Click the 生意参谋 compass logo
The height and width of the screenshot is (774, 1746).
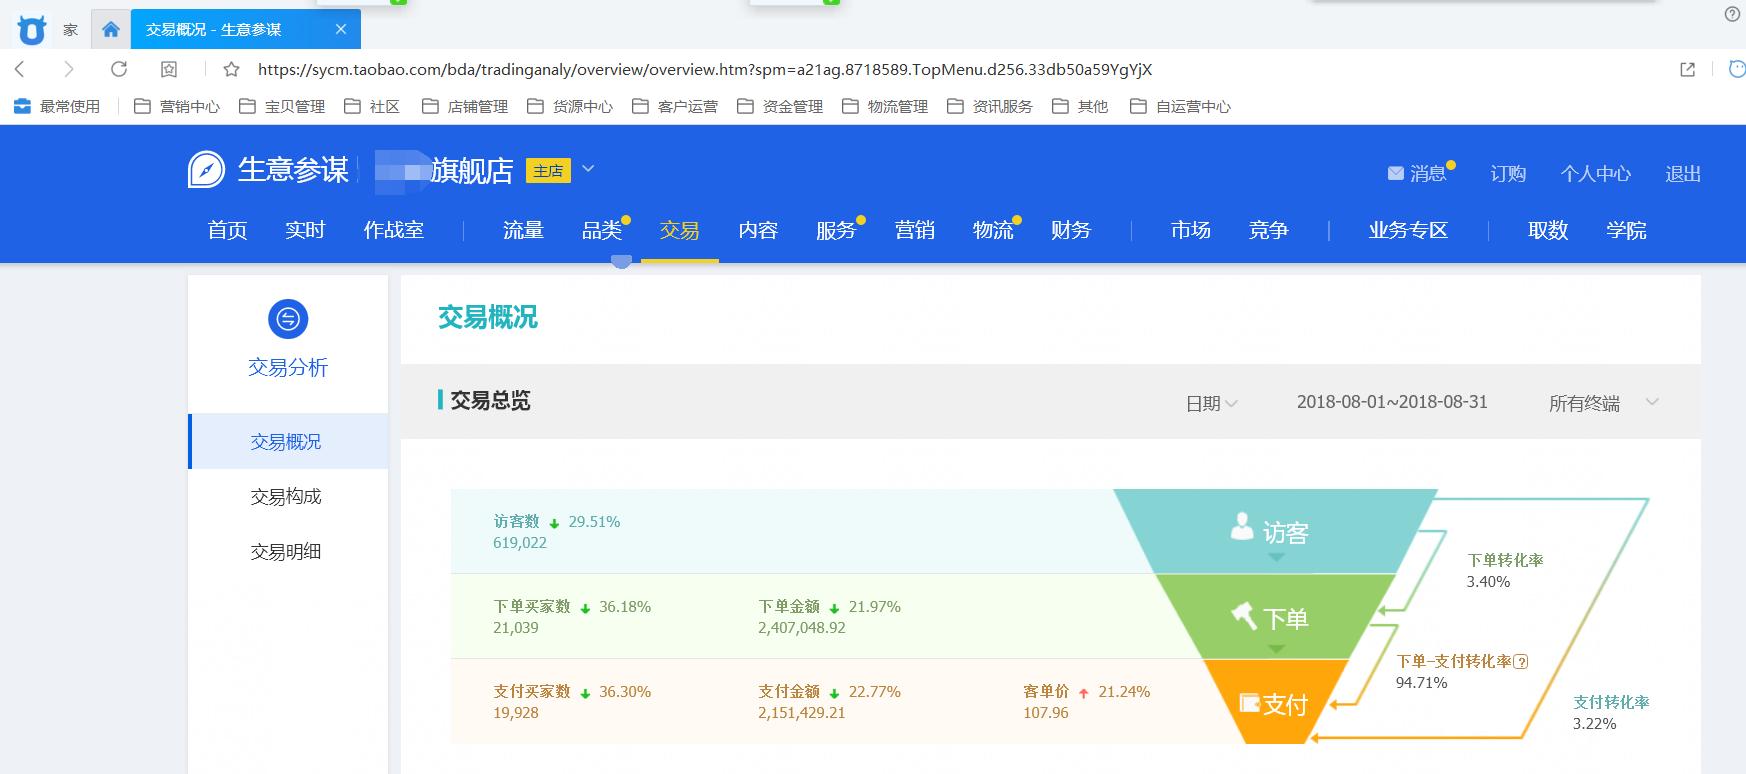coord(207,170)
